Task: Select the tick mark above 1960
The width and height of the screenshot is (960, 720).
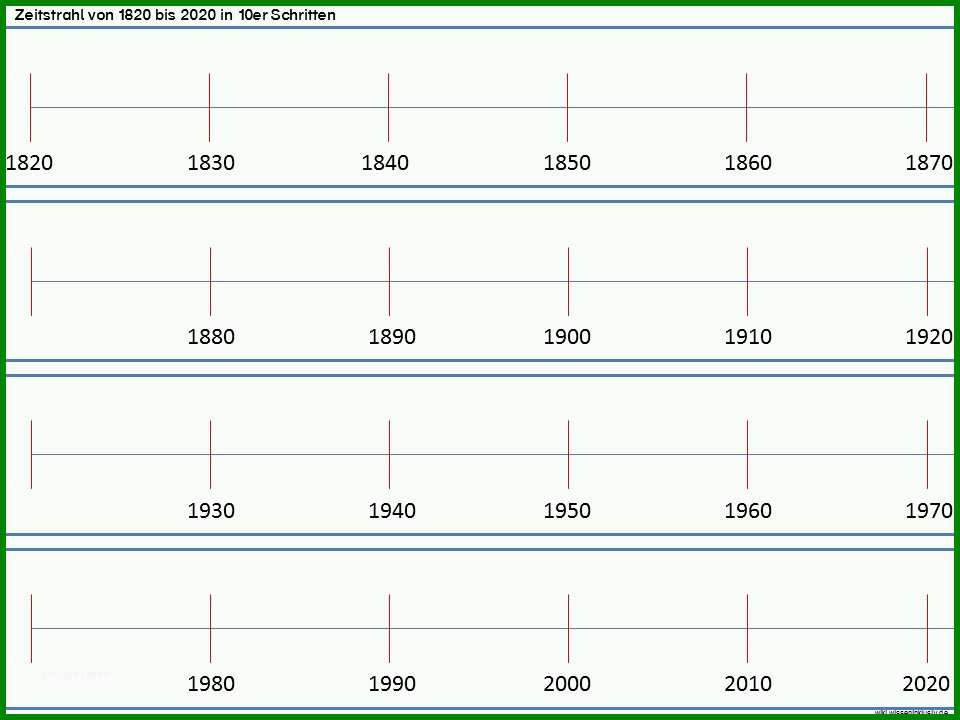Action: (748, 454)
